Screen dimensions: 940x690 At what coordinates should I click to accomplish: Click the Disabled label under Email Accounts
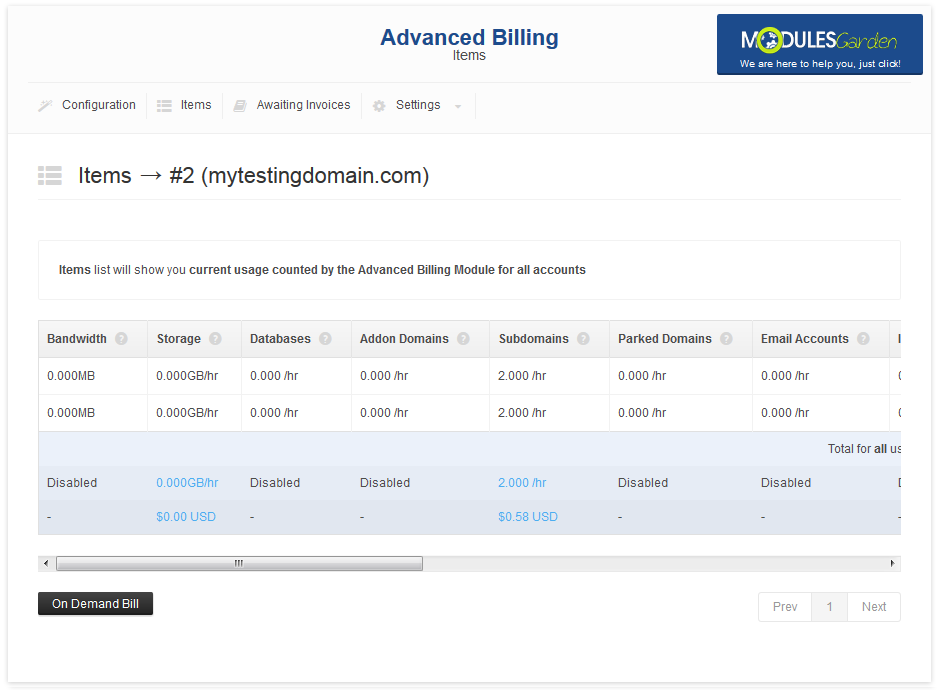pos(786,483)
